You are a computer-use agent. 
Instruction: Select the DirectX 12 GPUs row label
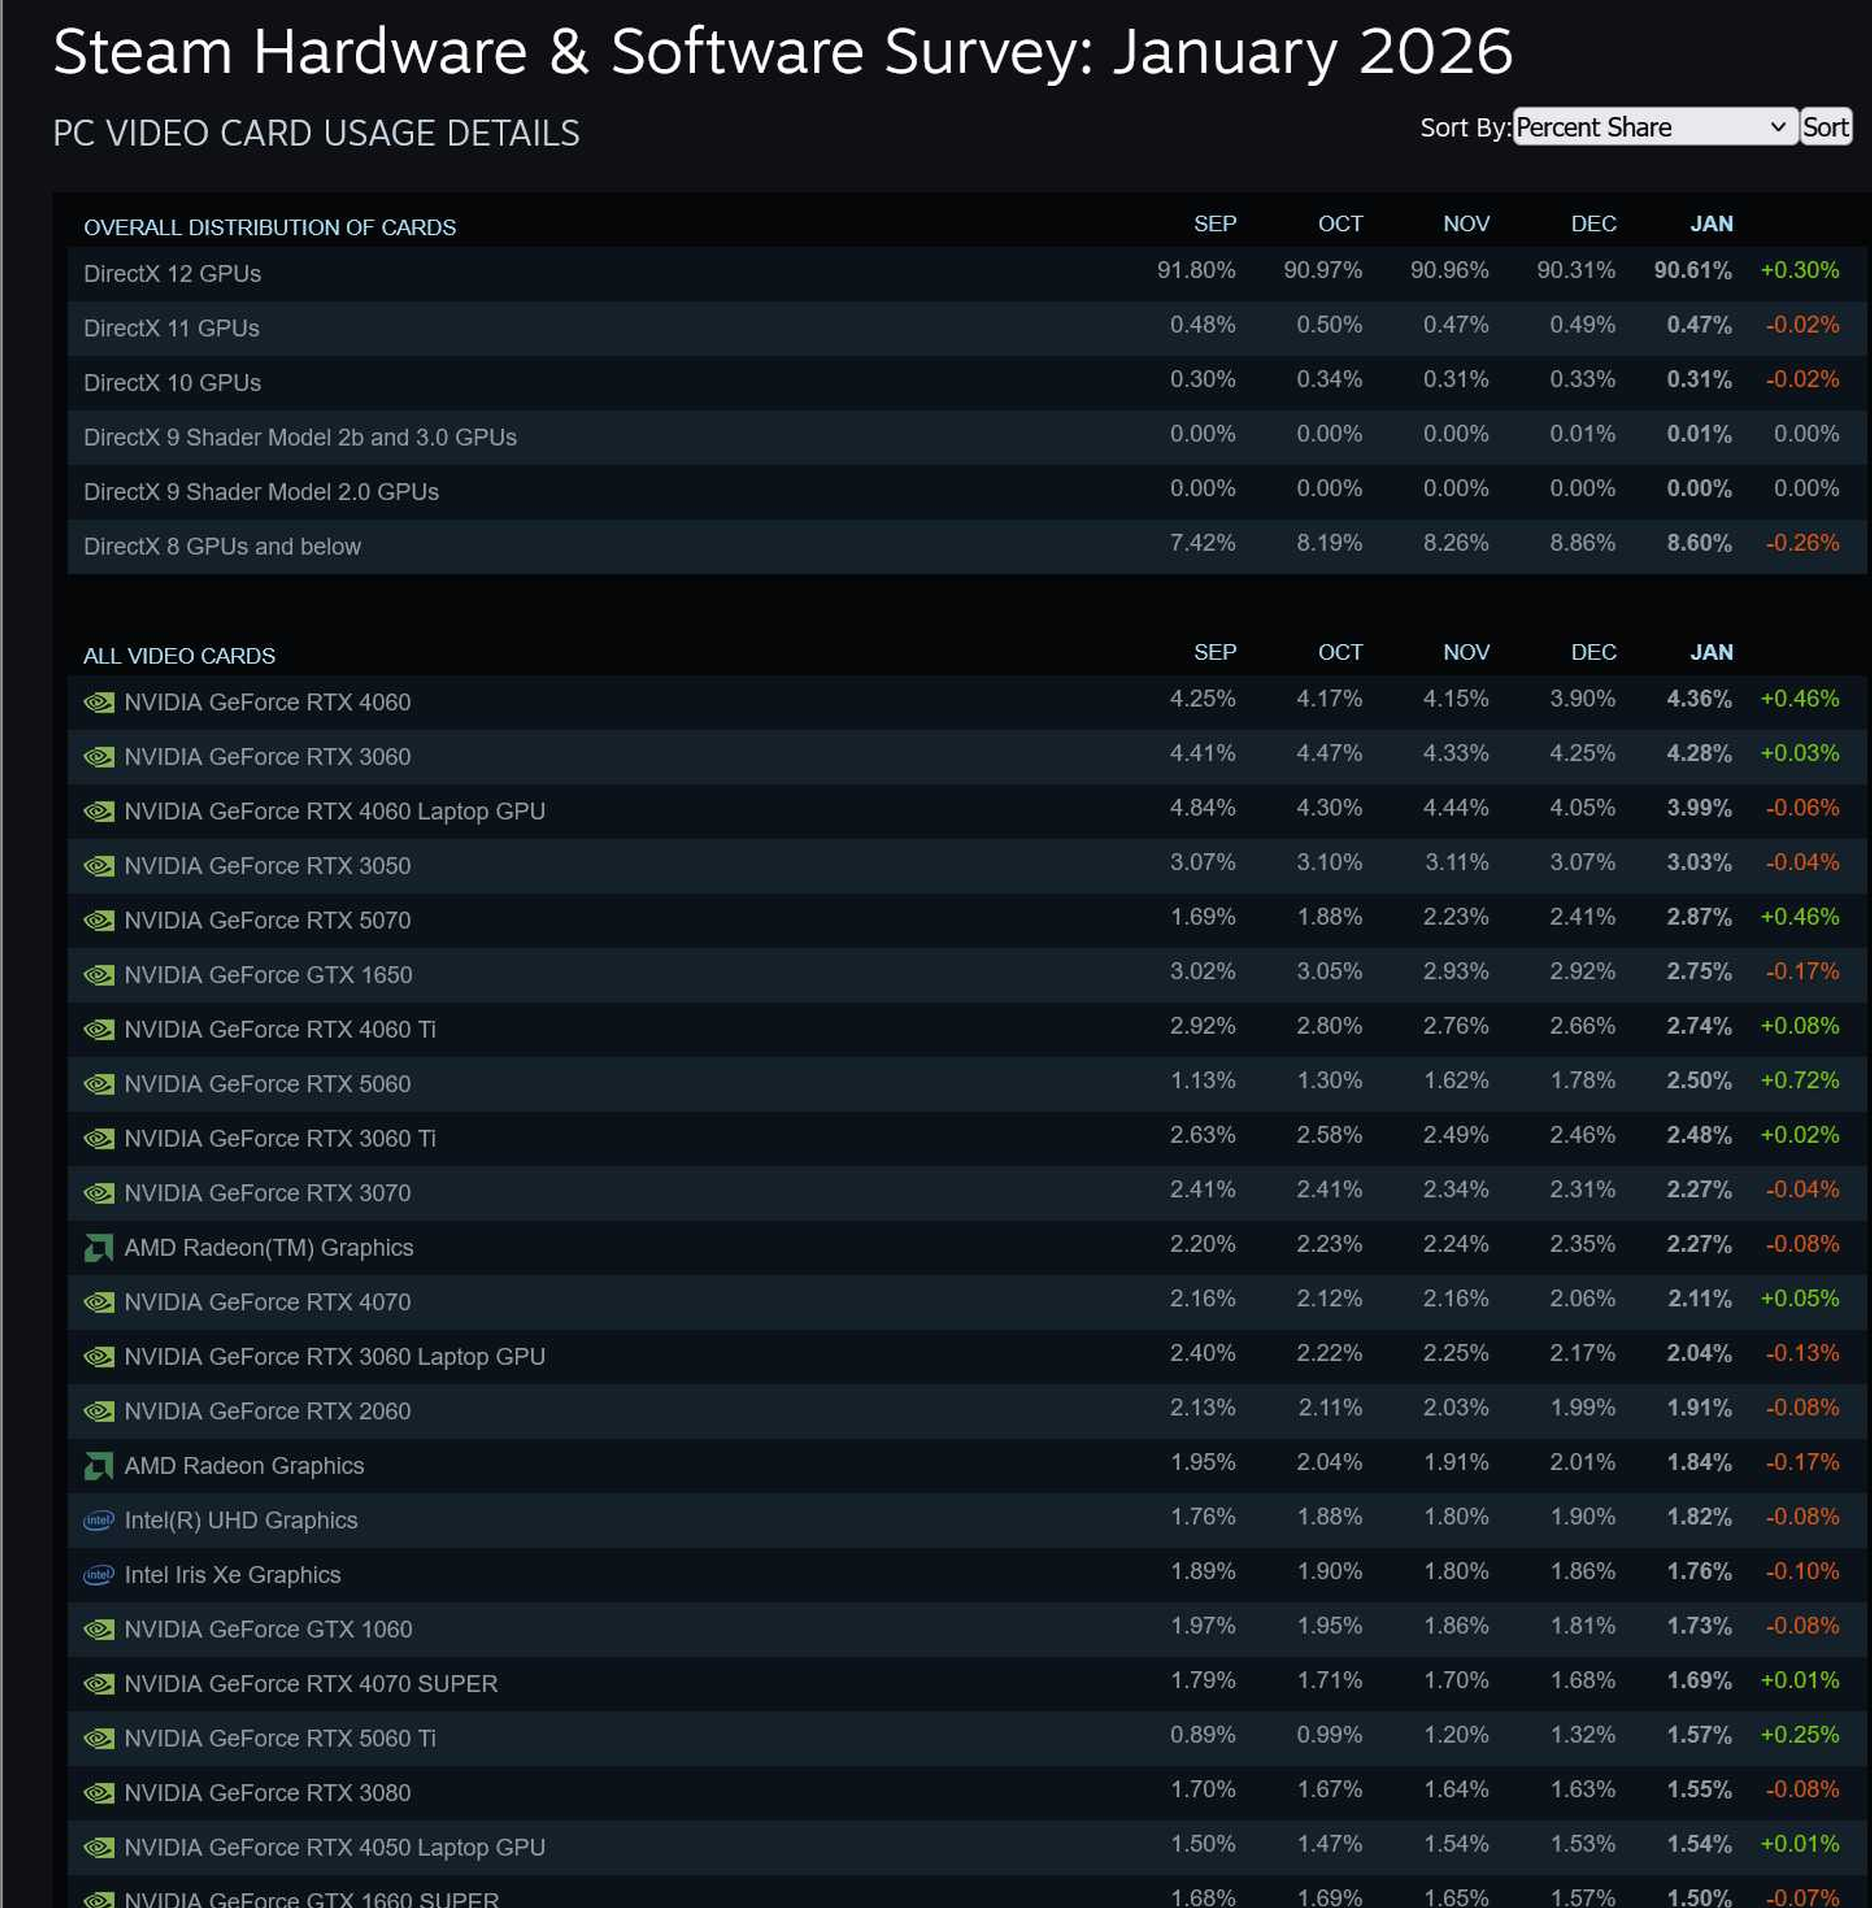[172, 274]
